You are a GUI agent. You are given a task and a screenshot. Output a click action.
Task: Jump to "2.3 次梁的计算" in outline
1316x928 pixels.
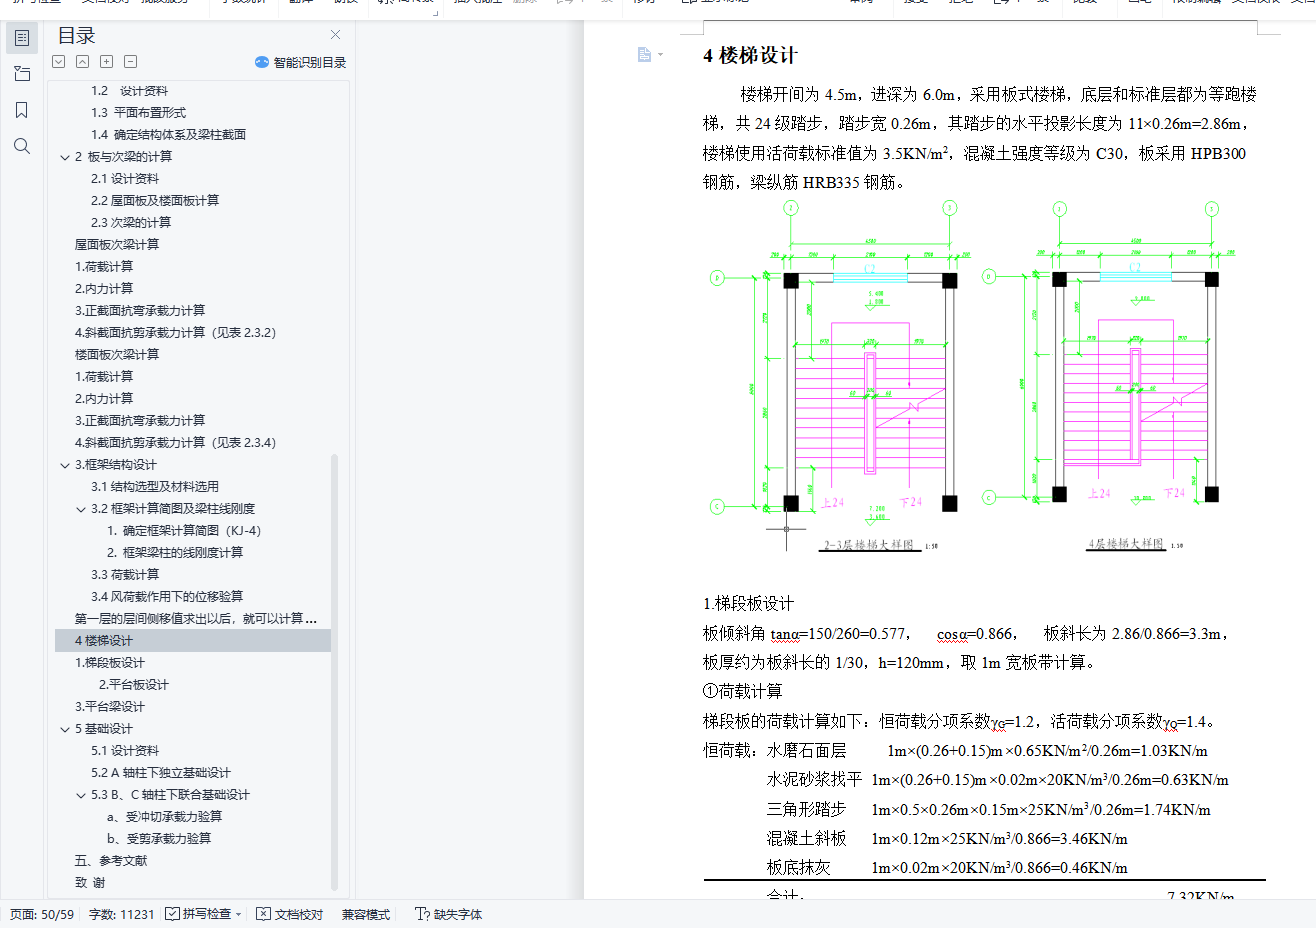(x=131, y=223)
